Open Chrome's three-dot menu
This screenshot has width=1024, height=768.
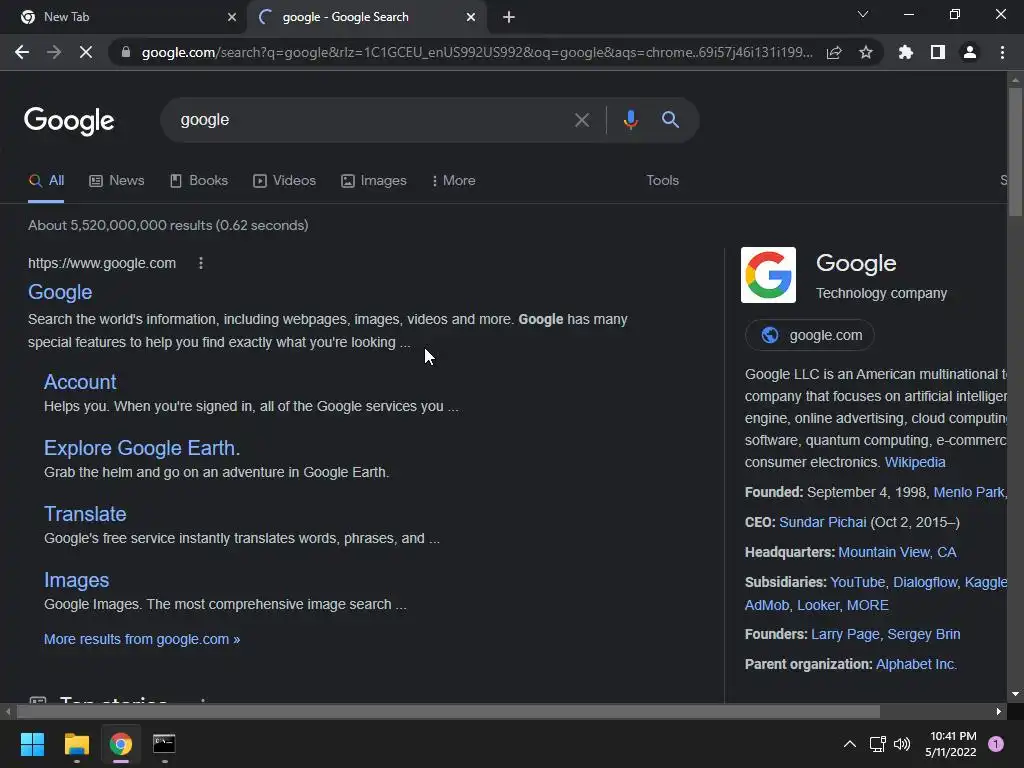point(1002,52)
